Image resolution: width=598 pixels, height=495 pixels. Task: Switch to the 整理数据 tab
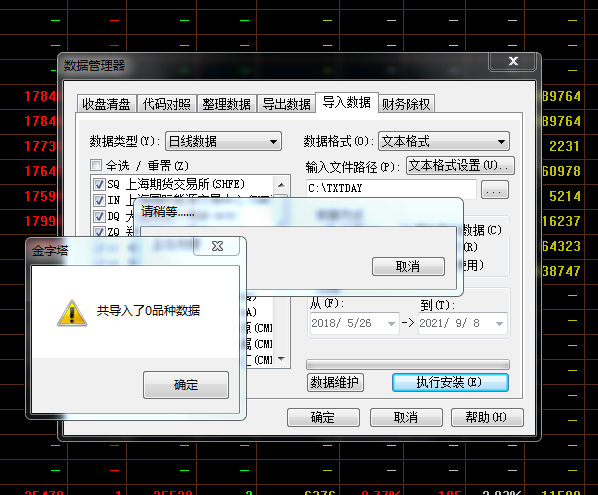tap(227, 104)
